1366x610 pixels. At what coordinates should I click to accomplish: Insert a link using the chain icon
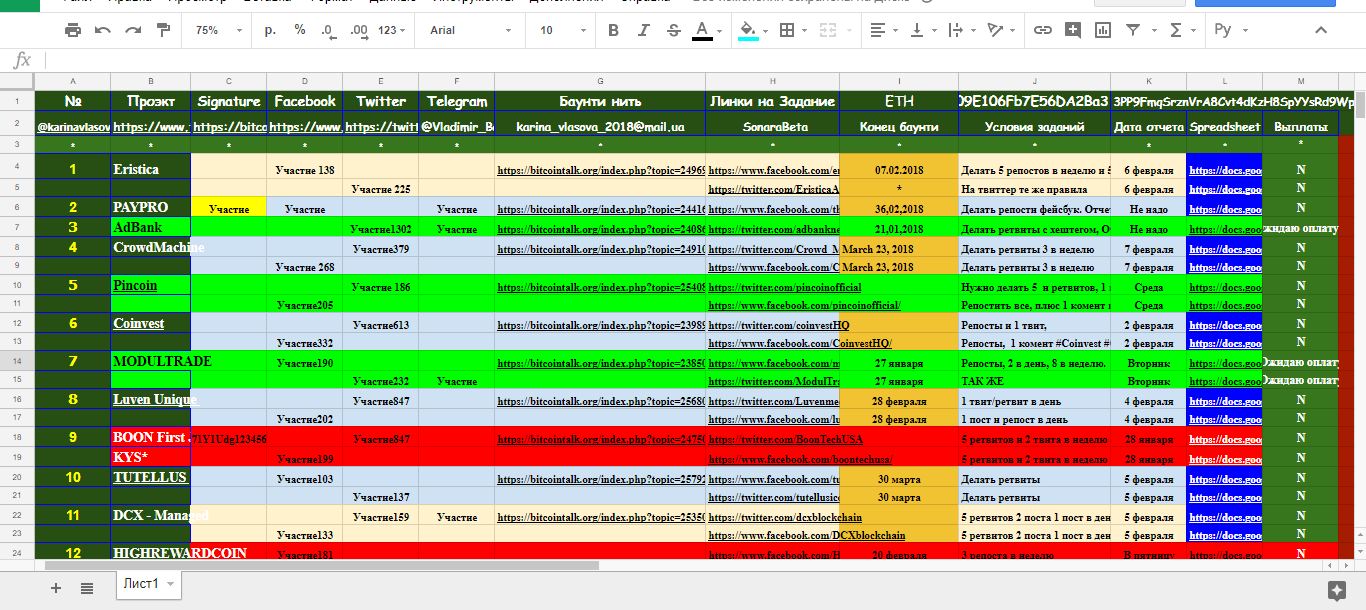(x=1043, y=30)
